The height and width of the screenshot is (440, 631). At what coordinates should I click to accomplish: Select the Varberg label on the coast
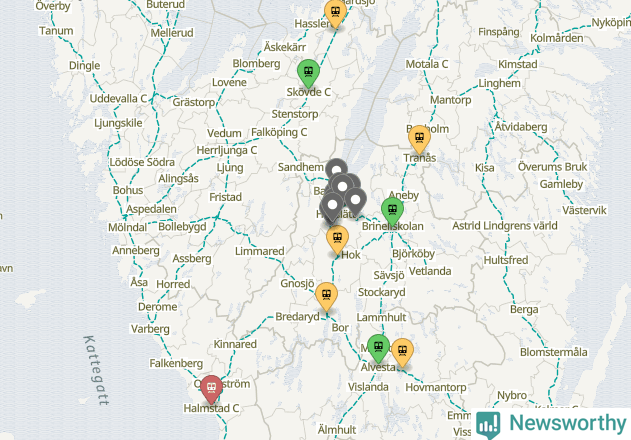pyautogui.click(x=150, y=329)
